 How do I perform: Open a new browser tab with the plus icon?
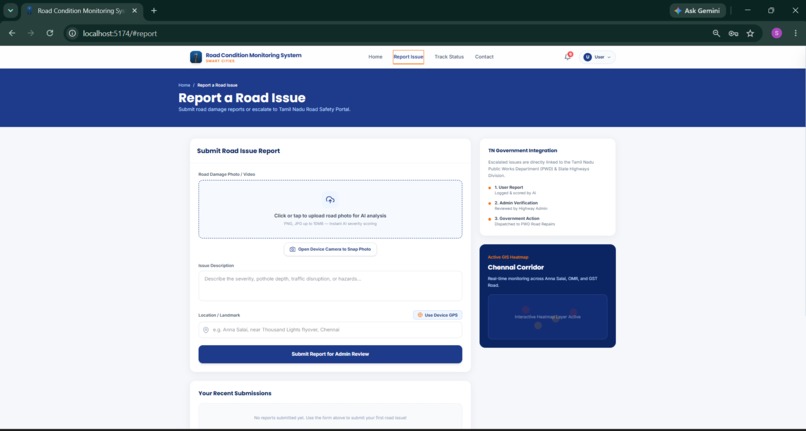(x=154, y=11)
